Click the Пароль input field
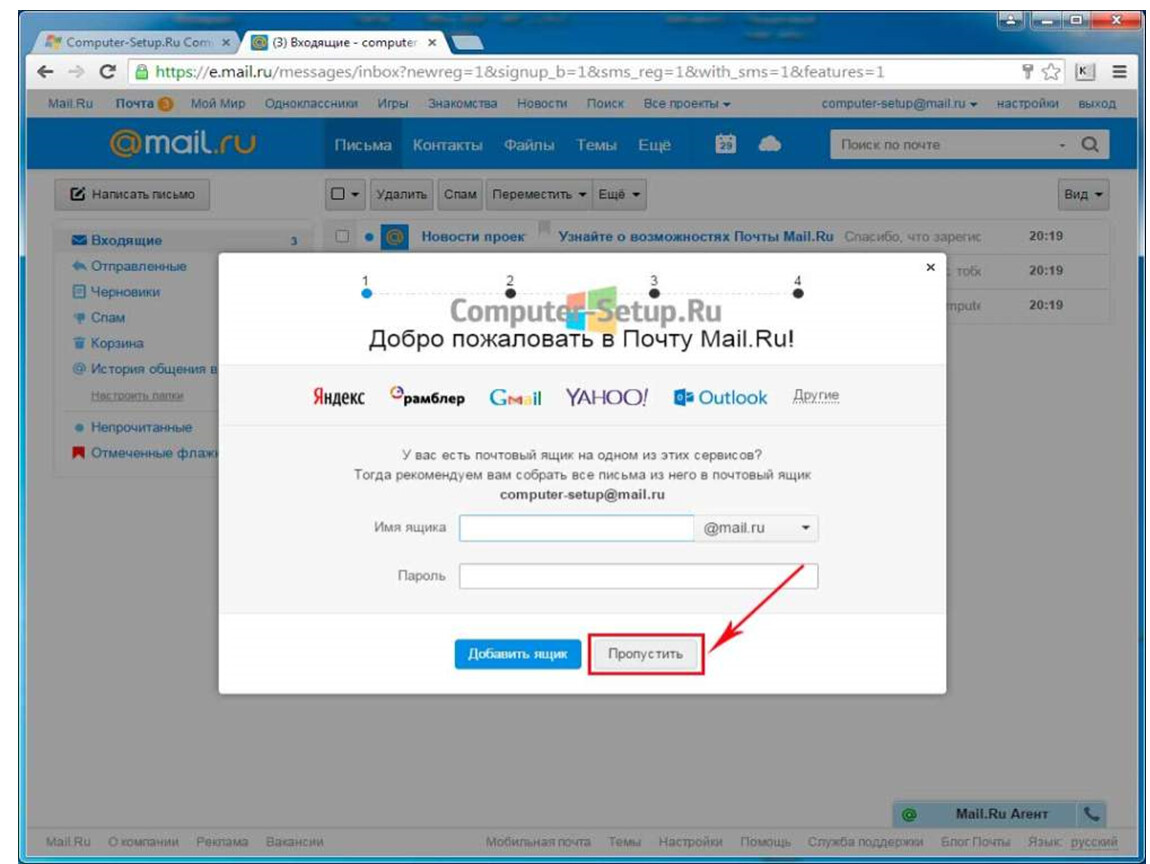 point(638,576)
